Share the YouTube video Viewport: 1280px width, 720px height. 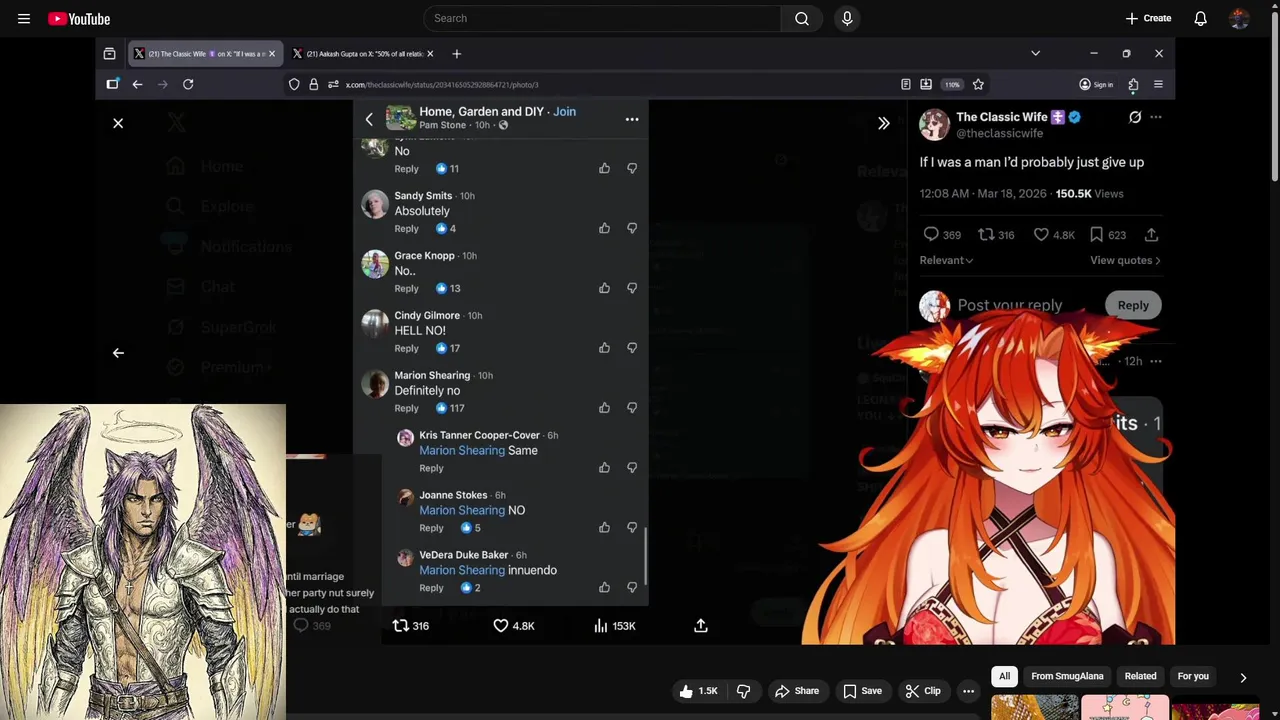coord(797,691)
